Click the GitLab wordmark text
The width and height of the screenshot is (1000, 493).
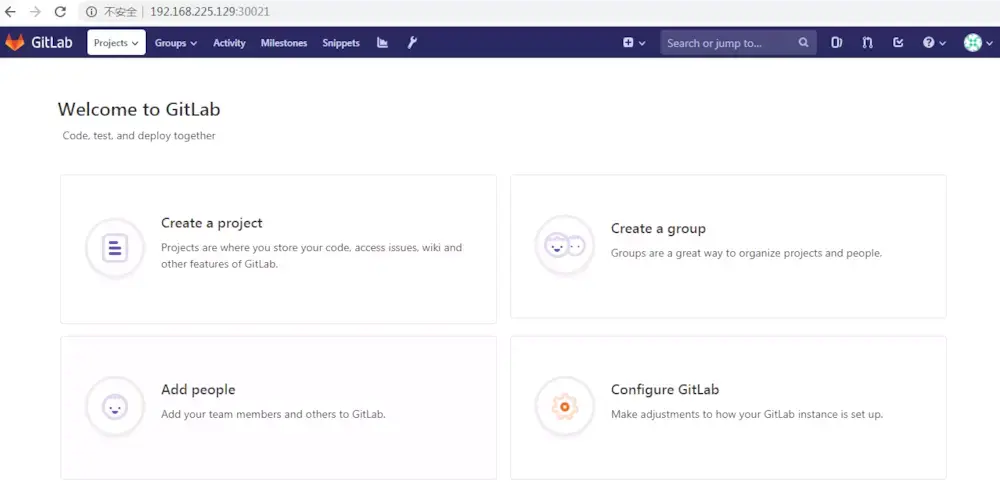coord(52,43)
